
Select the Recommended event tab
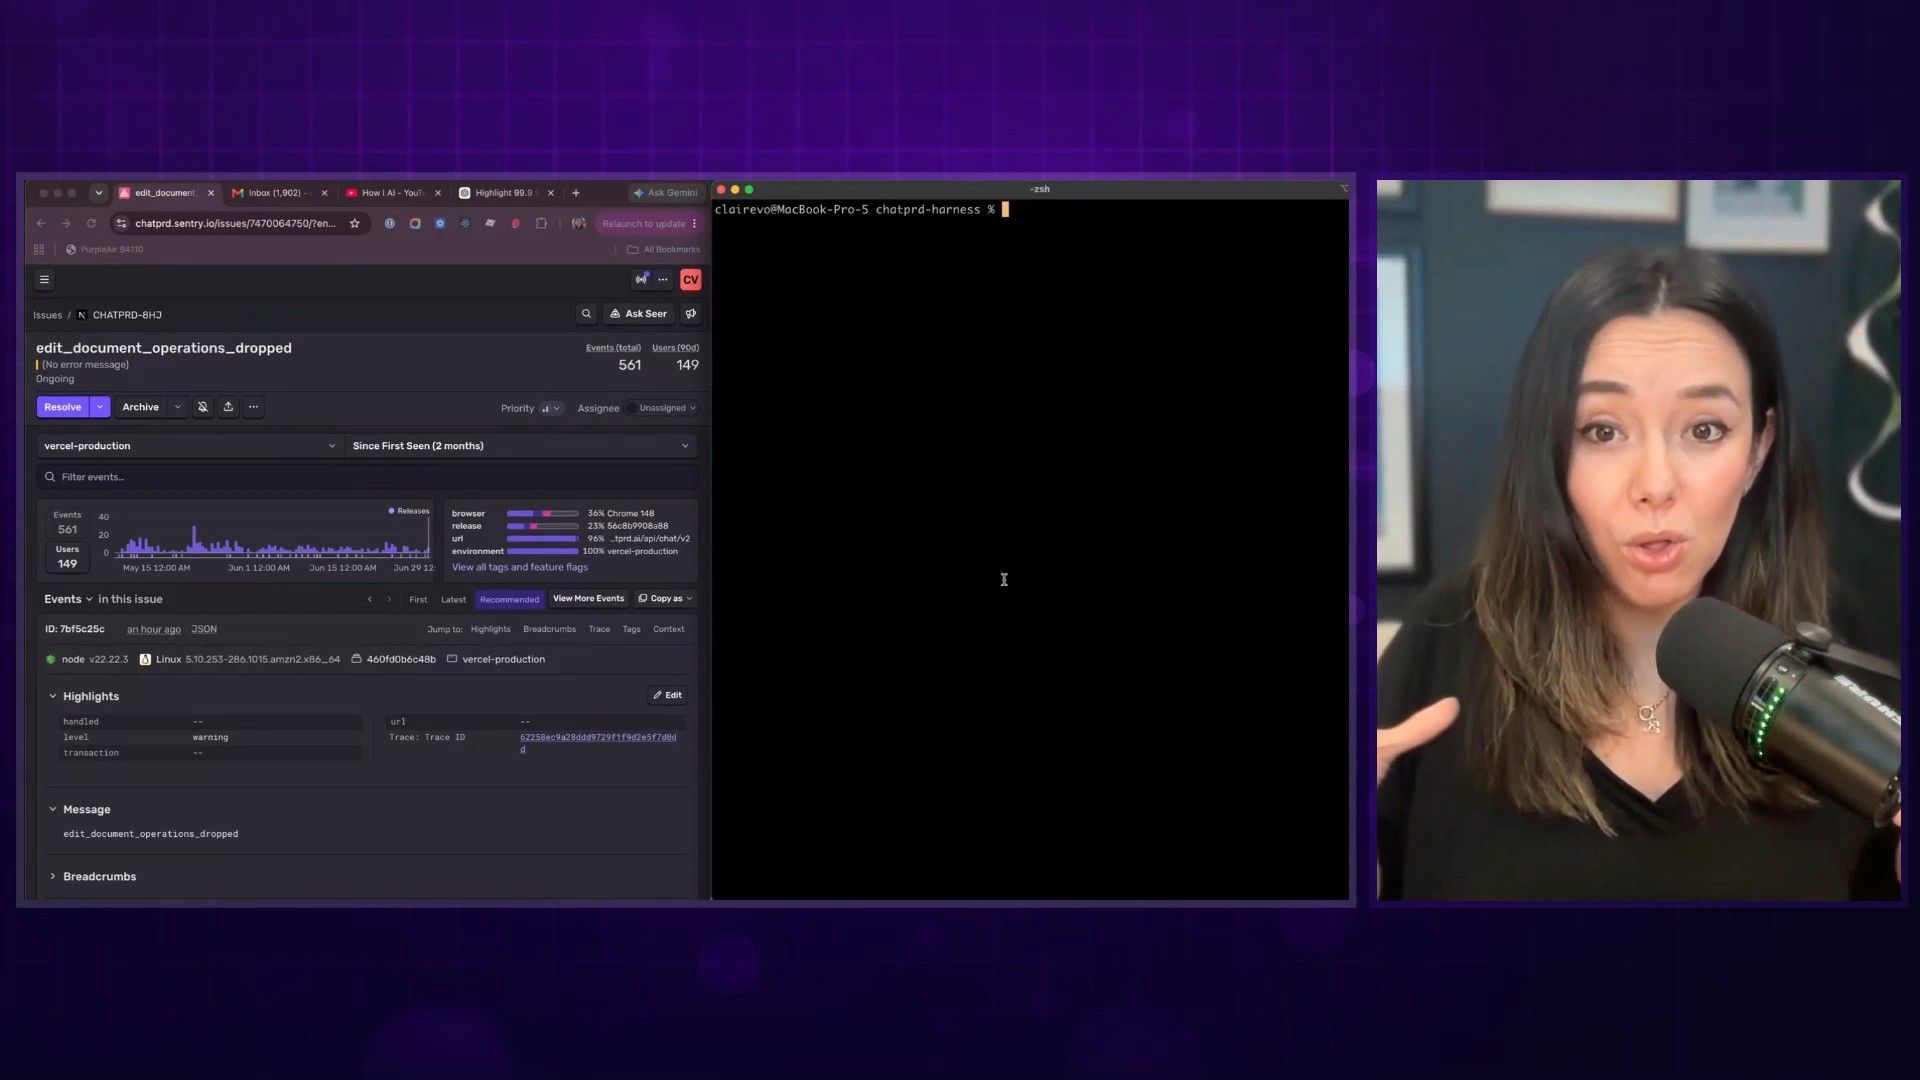click(x=509, y=600)
